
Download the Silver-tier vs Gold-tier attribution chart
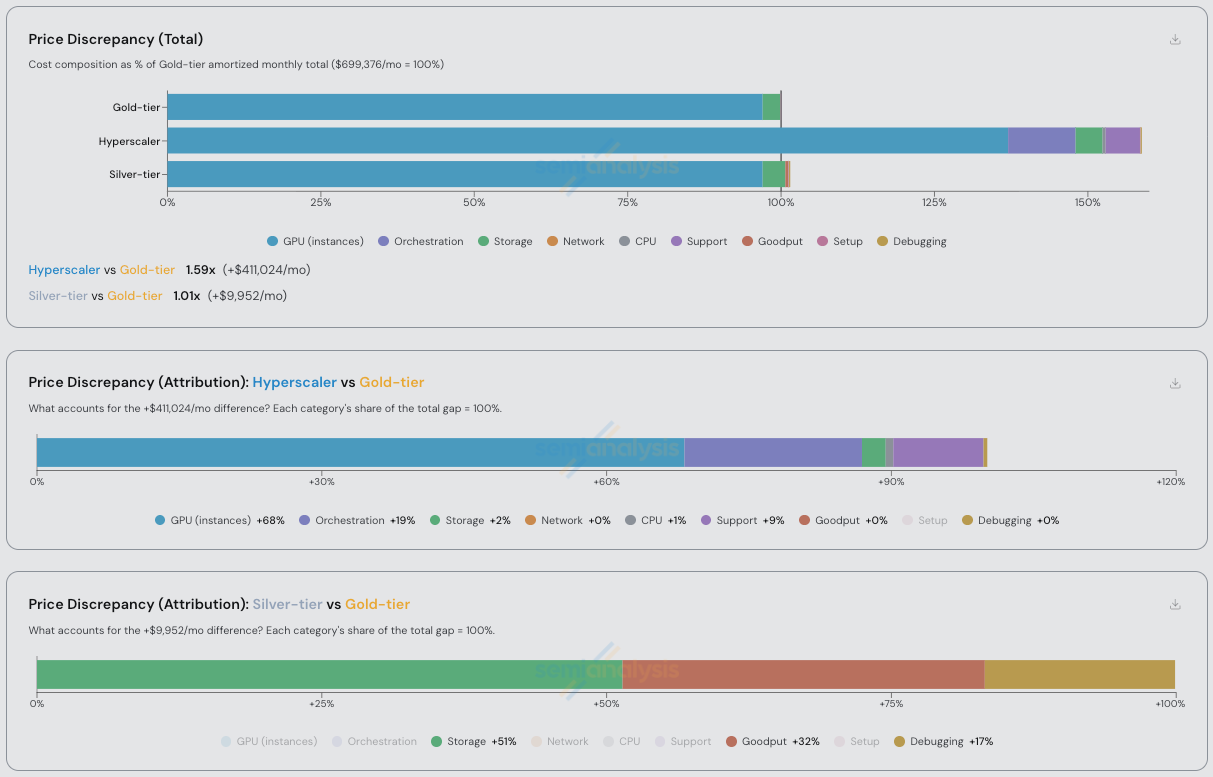(x=1175, y=605)
